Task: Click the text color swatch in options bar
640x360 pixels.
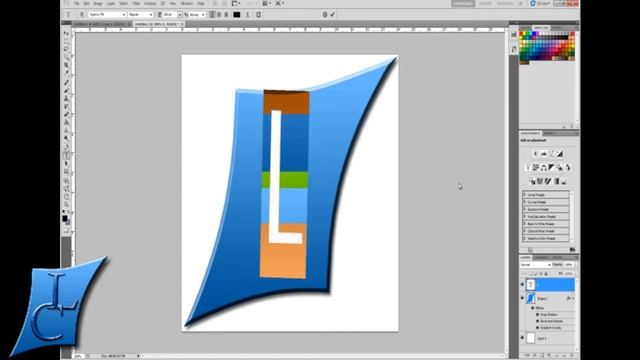Action: tap(237, 15)
